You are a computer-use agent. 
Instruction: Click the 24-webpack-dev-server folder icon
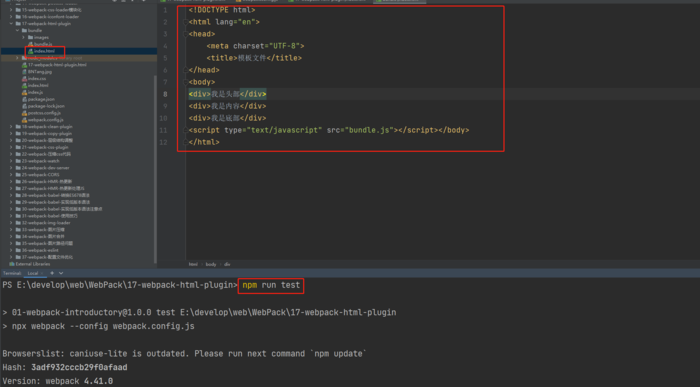(18, 168)
